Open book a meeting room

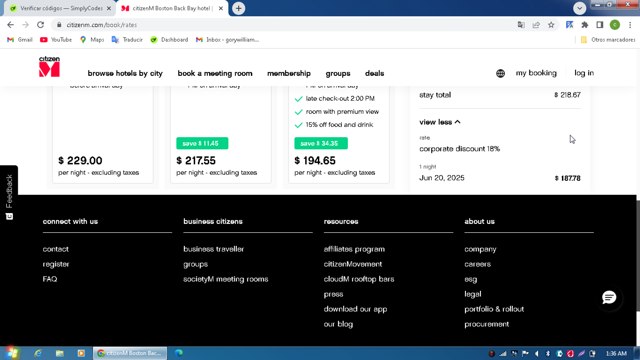pyautogui.click(x=215, y=73)
